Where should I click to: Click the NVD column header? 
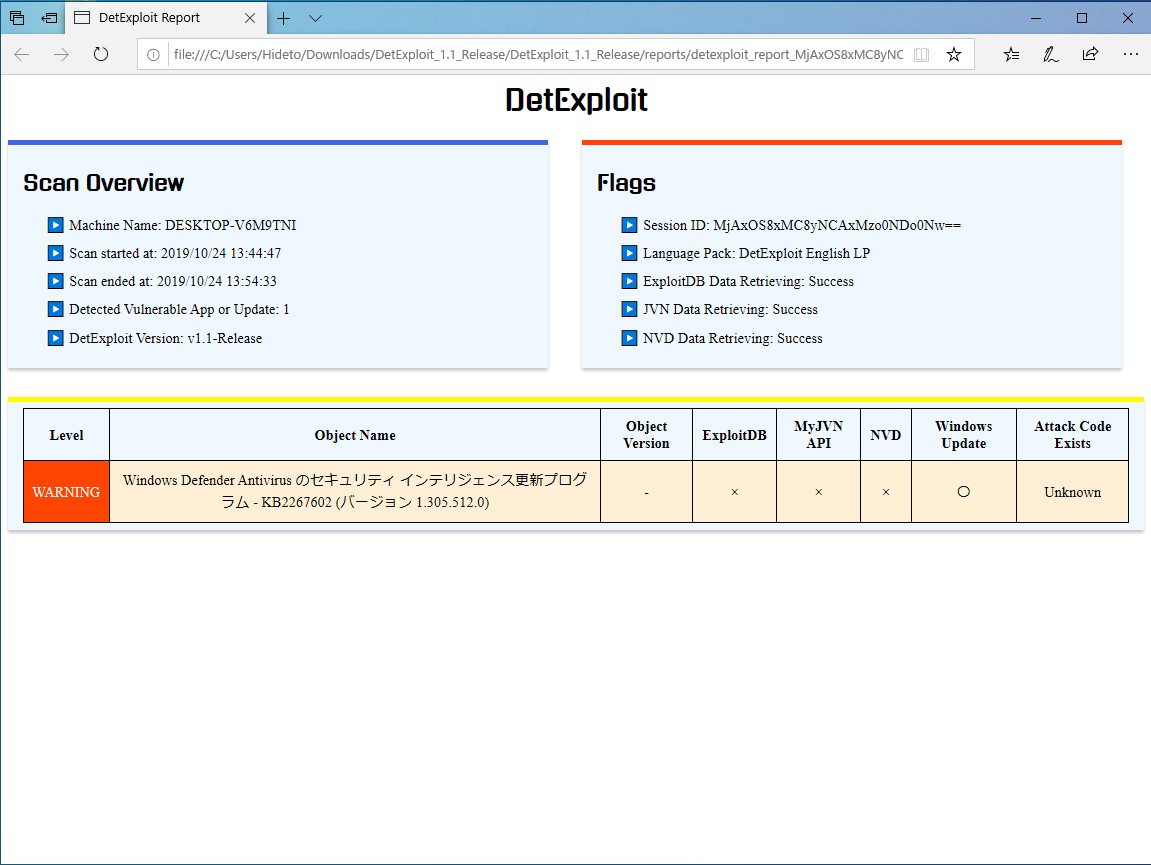click(885, 435)
